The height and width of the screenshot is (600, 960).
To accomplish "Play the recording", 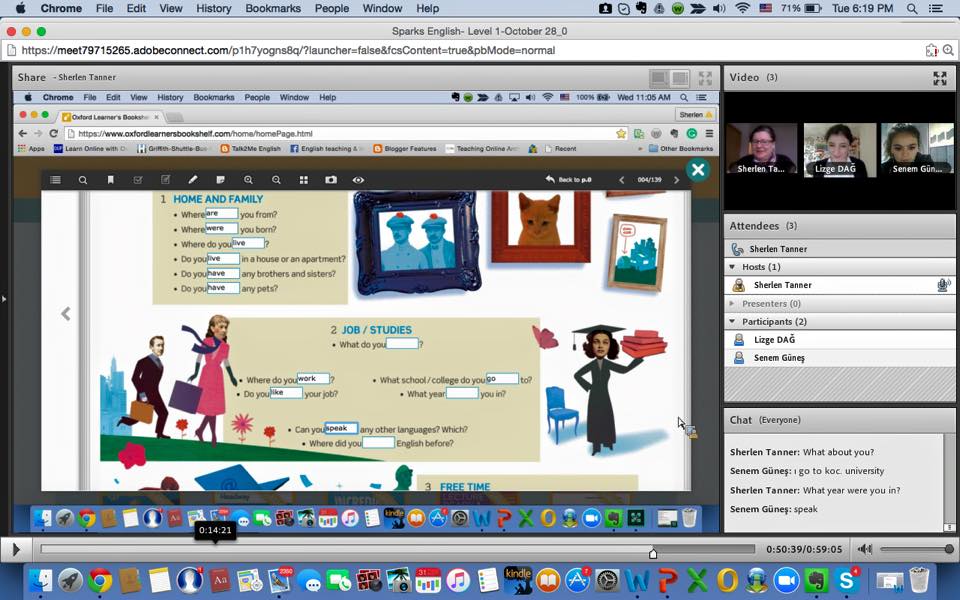I will (x=16, y=549).
